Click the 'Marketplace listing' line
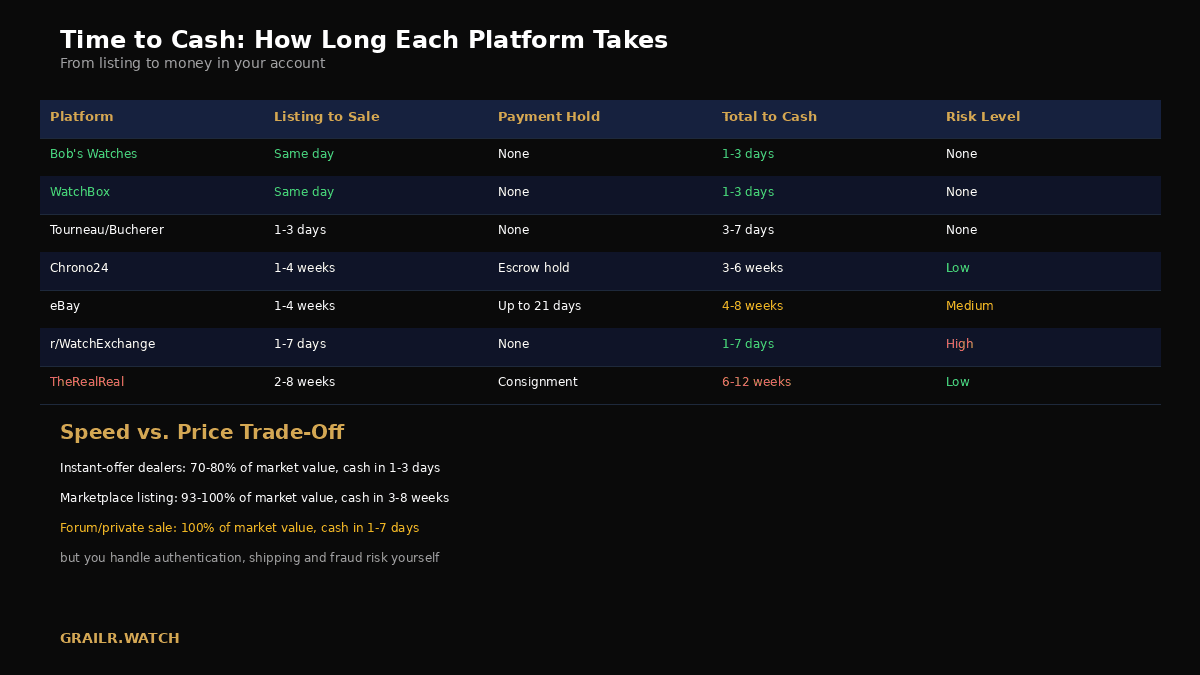Viewport: 1200px width, 675px height. click(255, 498)
